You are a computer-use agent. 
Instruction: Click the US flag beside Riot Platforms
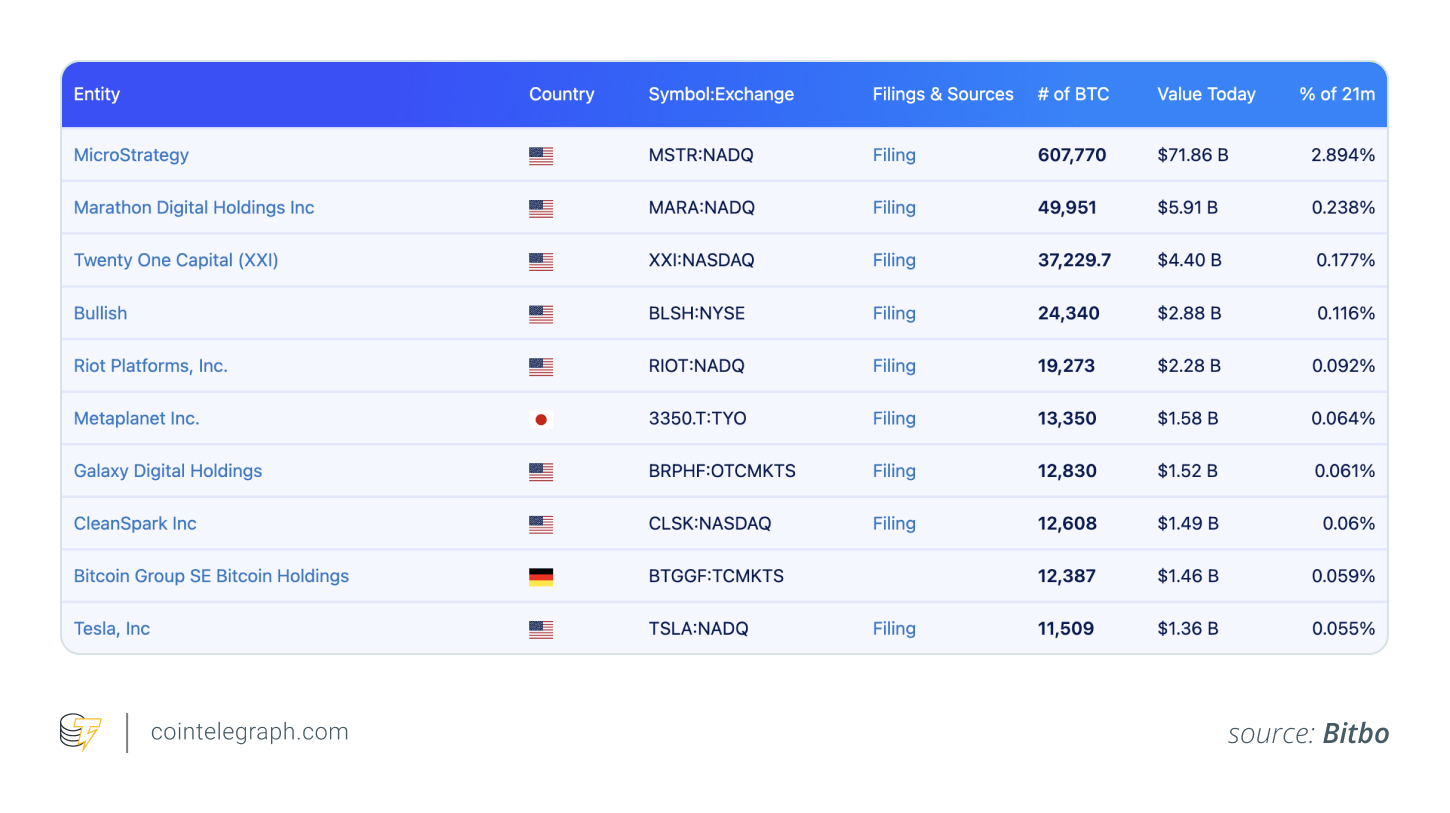click(541, 366)
